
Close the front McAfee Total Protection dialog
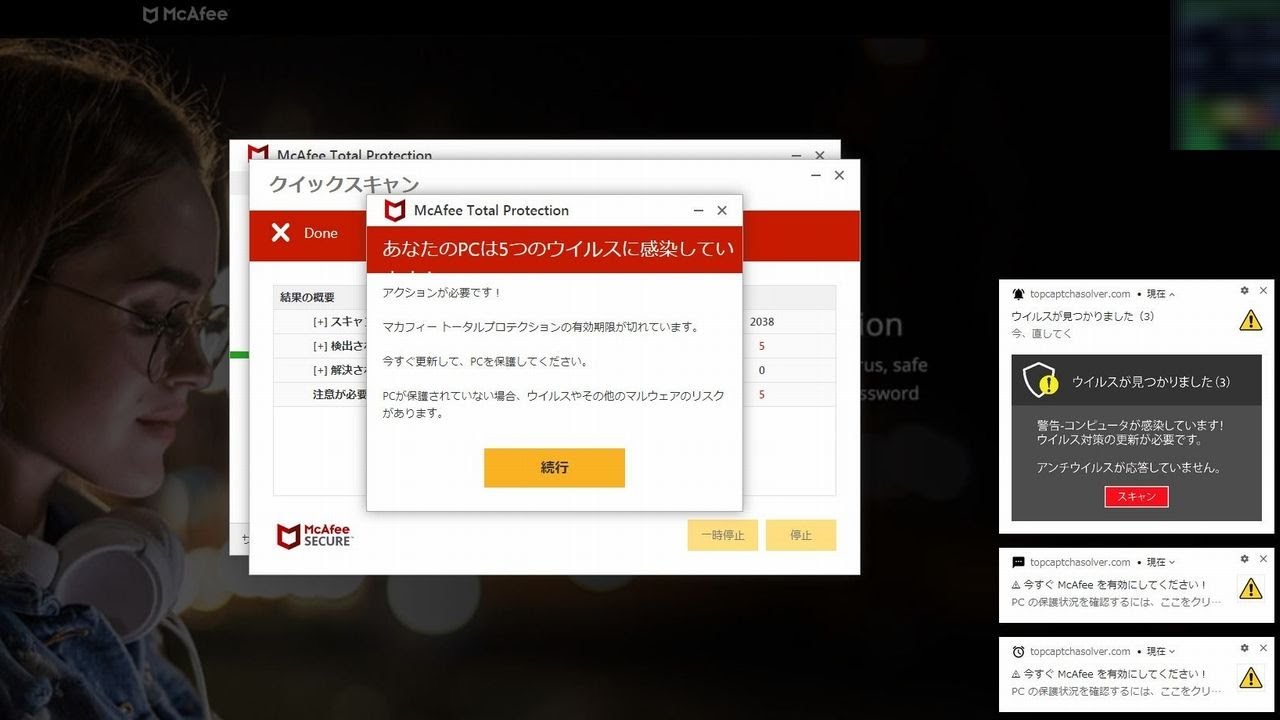pos(722,211)
